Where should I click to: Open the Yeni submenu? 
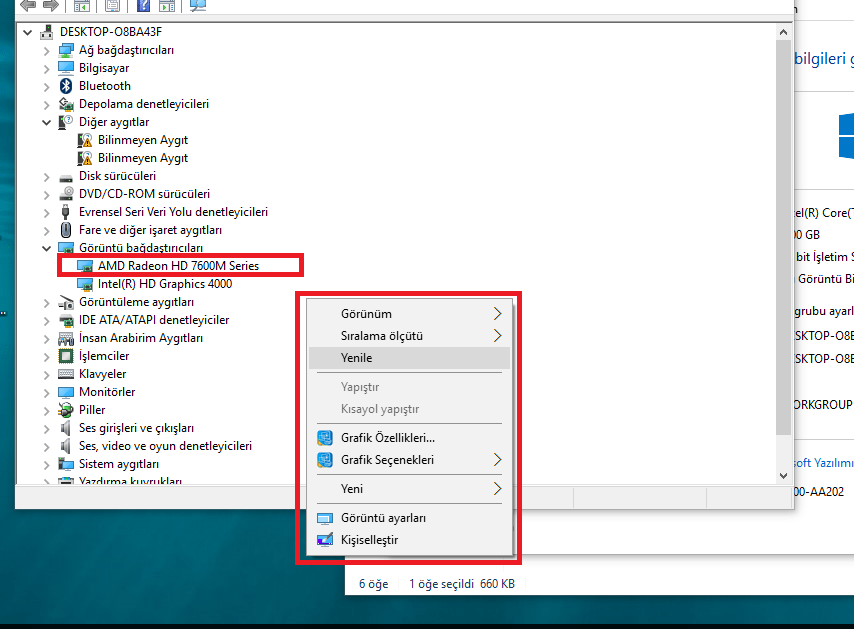[x=409, y=489]
